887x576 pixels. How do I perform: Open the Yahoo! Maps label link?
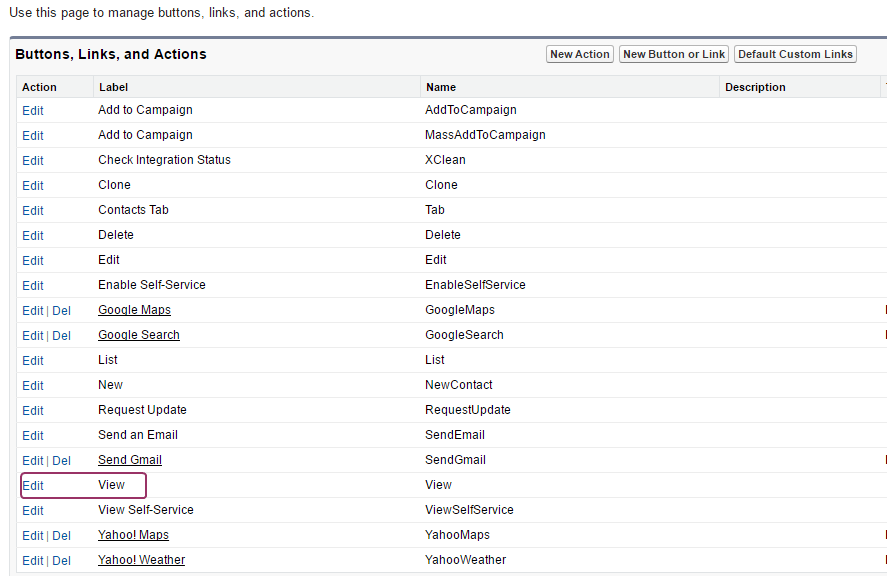(x=133, y=535)
